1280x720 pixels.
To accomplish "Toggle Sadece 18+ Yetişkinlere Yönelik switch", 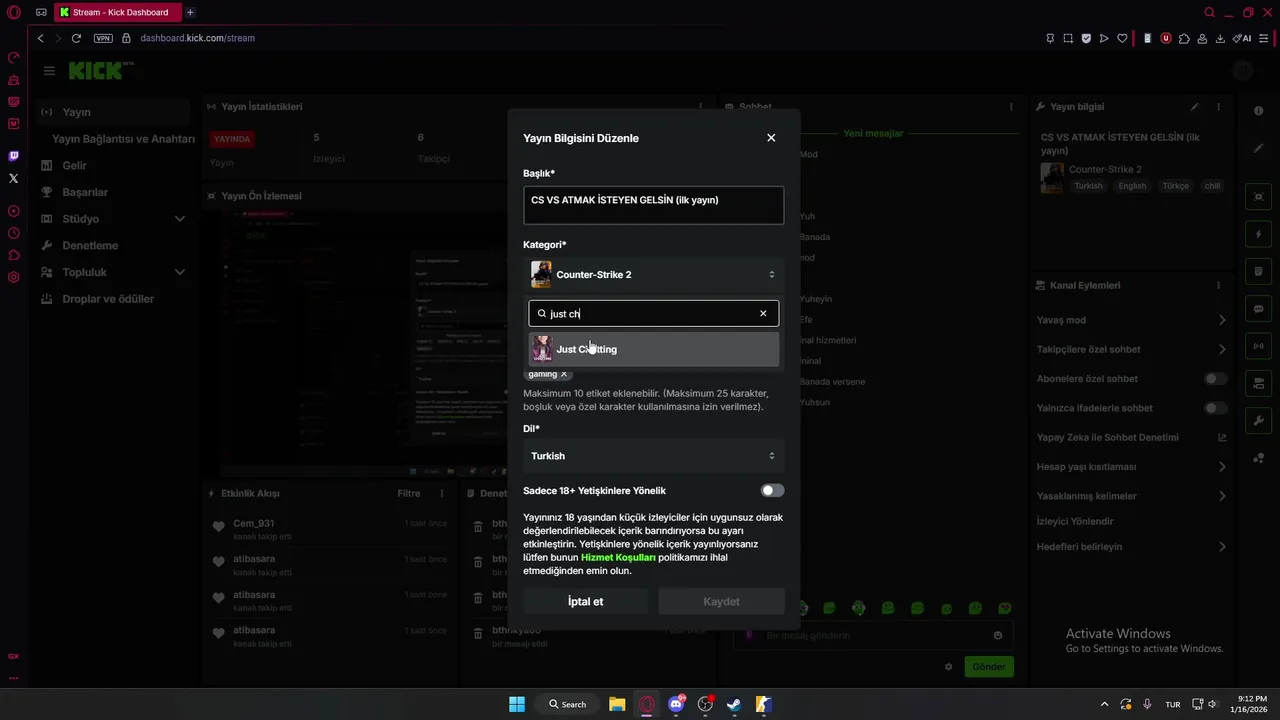I will [772, 491].
